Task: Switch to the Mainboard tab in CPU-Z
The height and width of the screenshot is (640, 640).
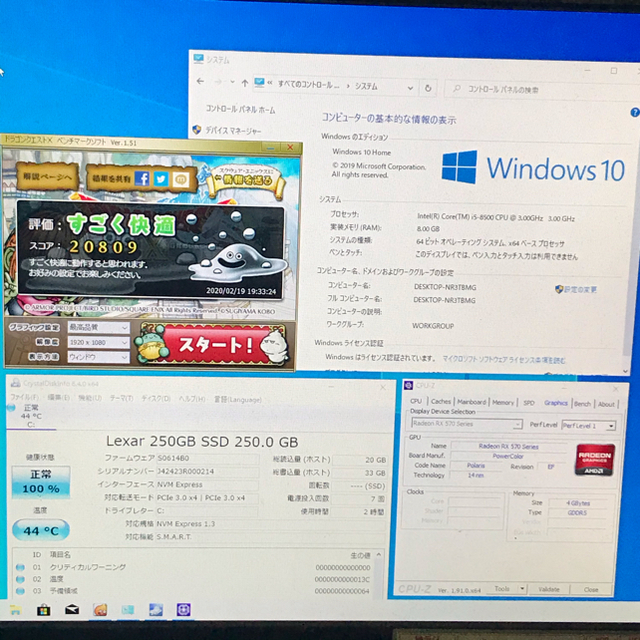Action: [471, 402]
